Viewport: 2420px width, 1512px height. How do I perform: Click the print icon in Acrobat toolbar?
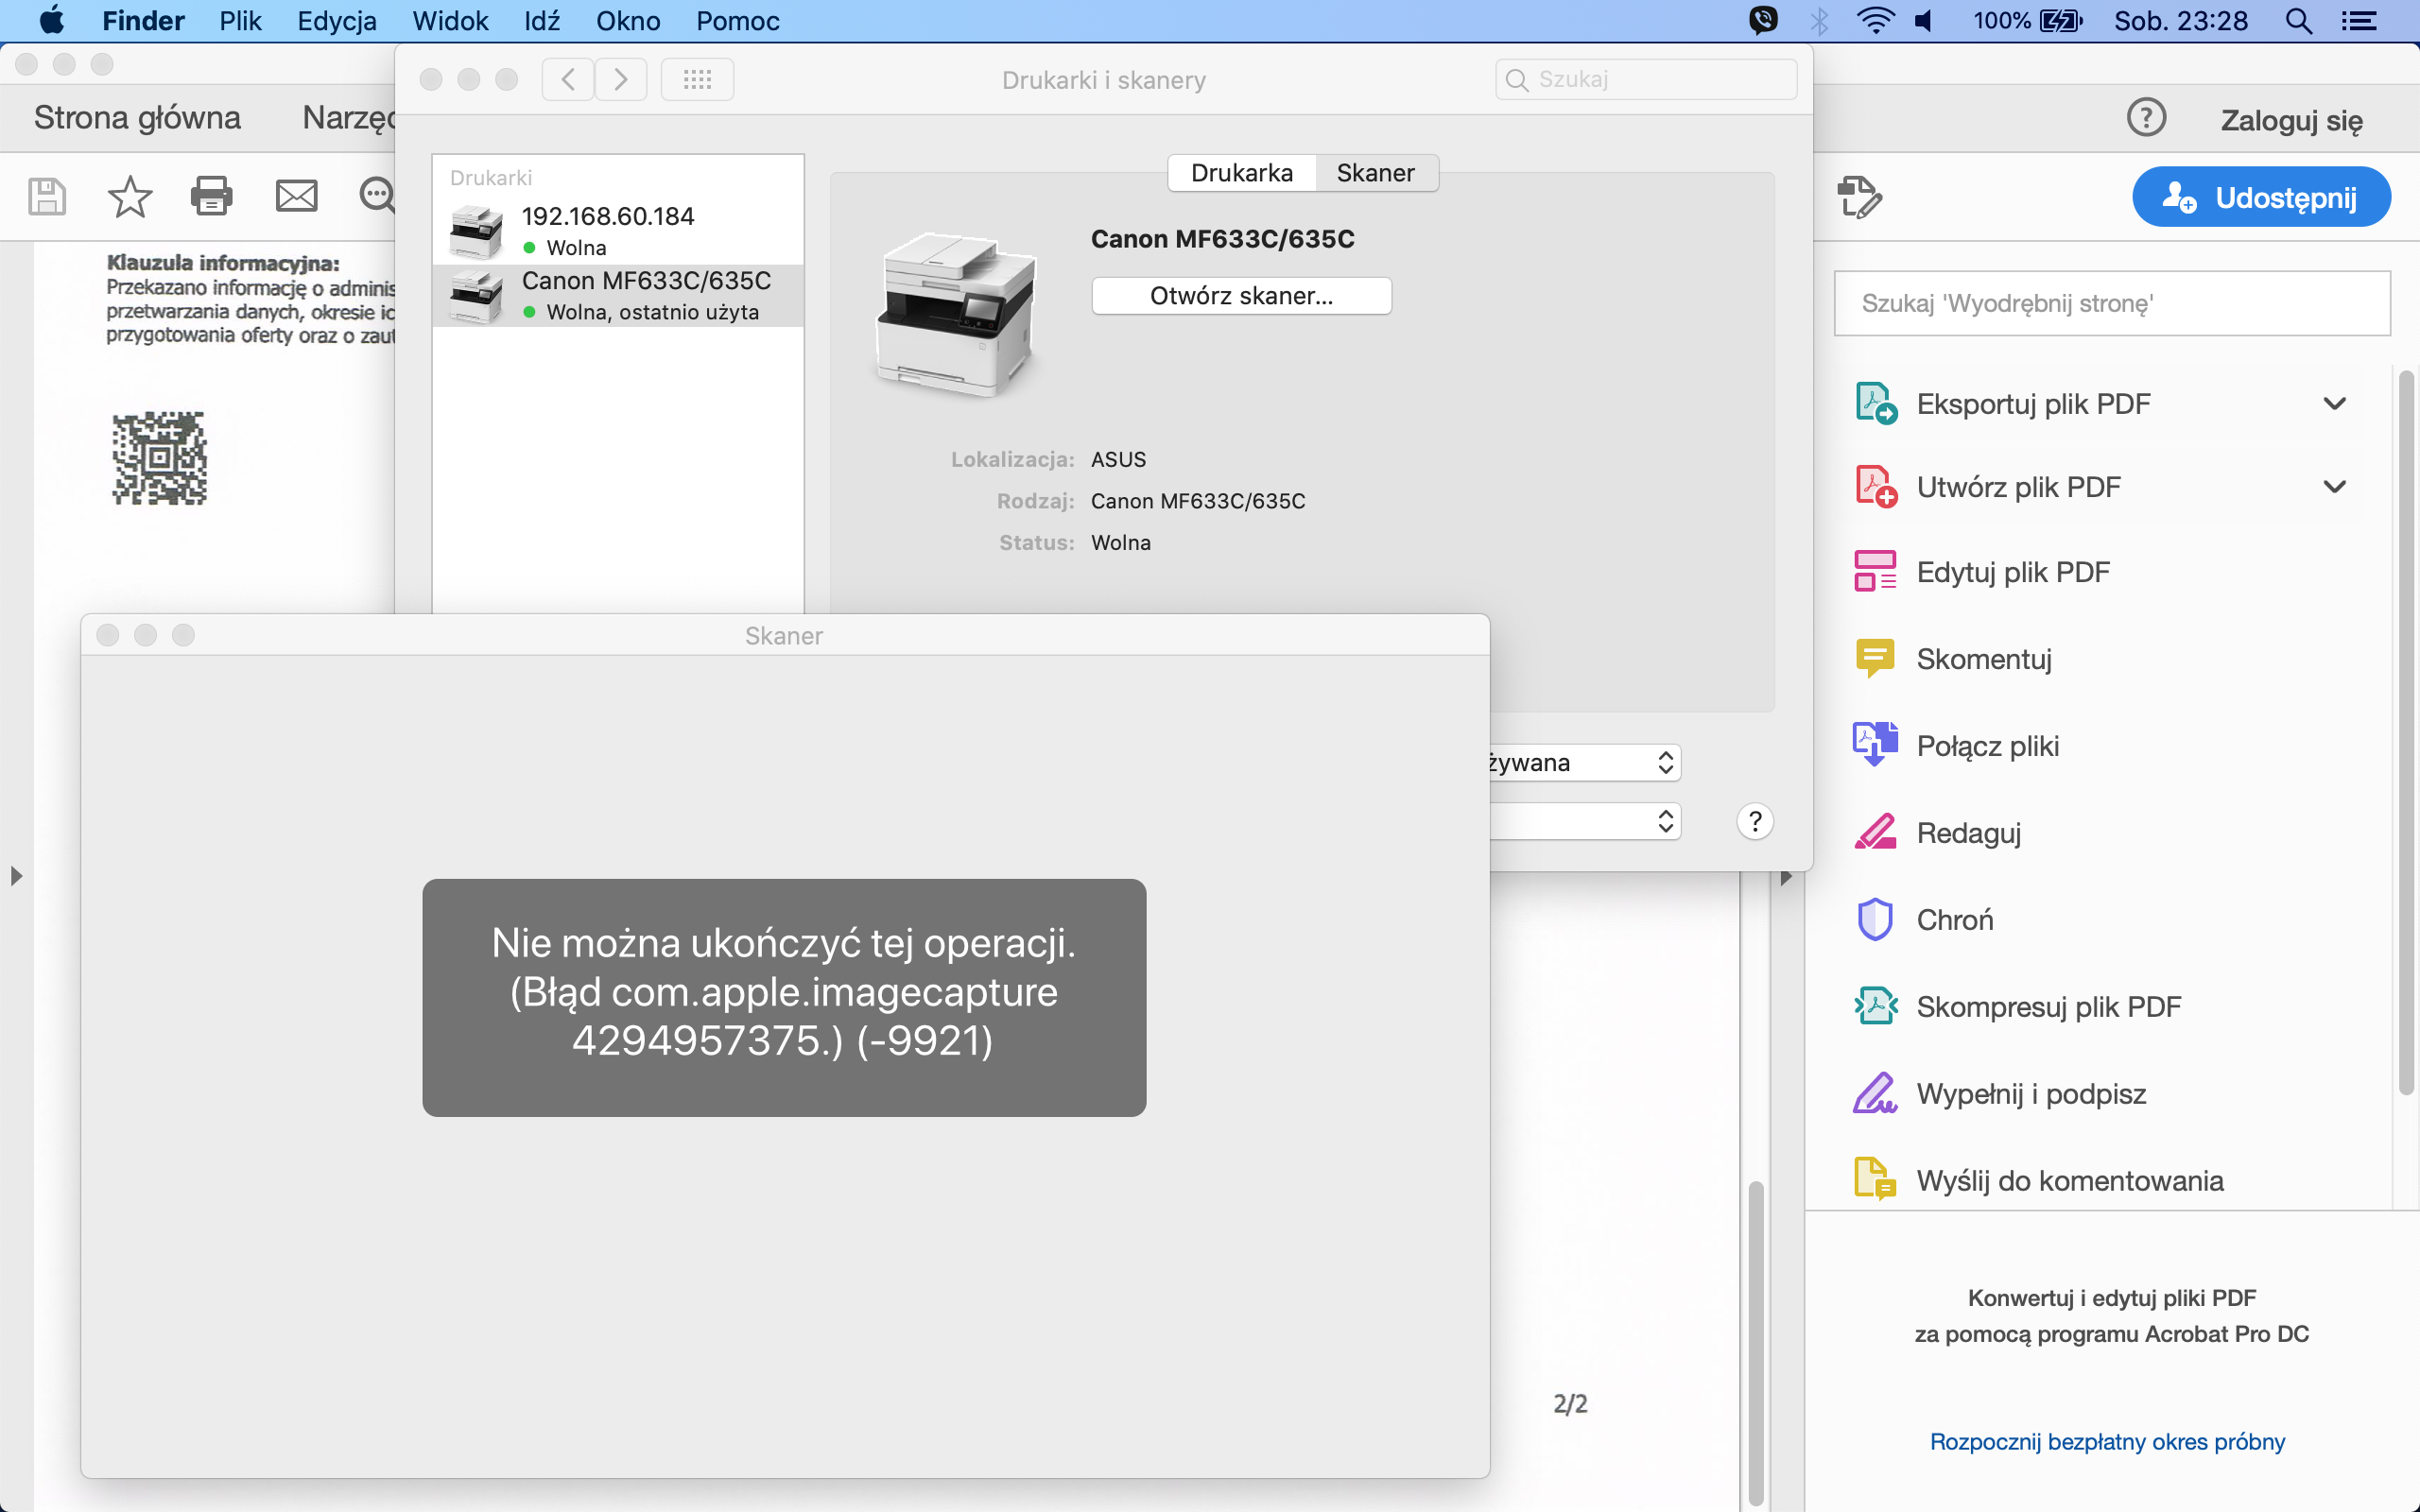pyautogui.click(x=212, y=196)
